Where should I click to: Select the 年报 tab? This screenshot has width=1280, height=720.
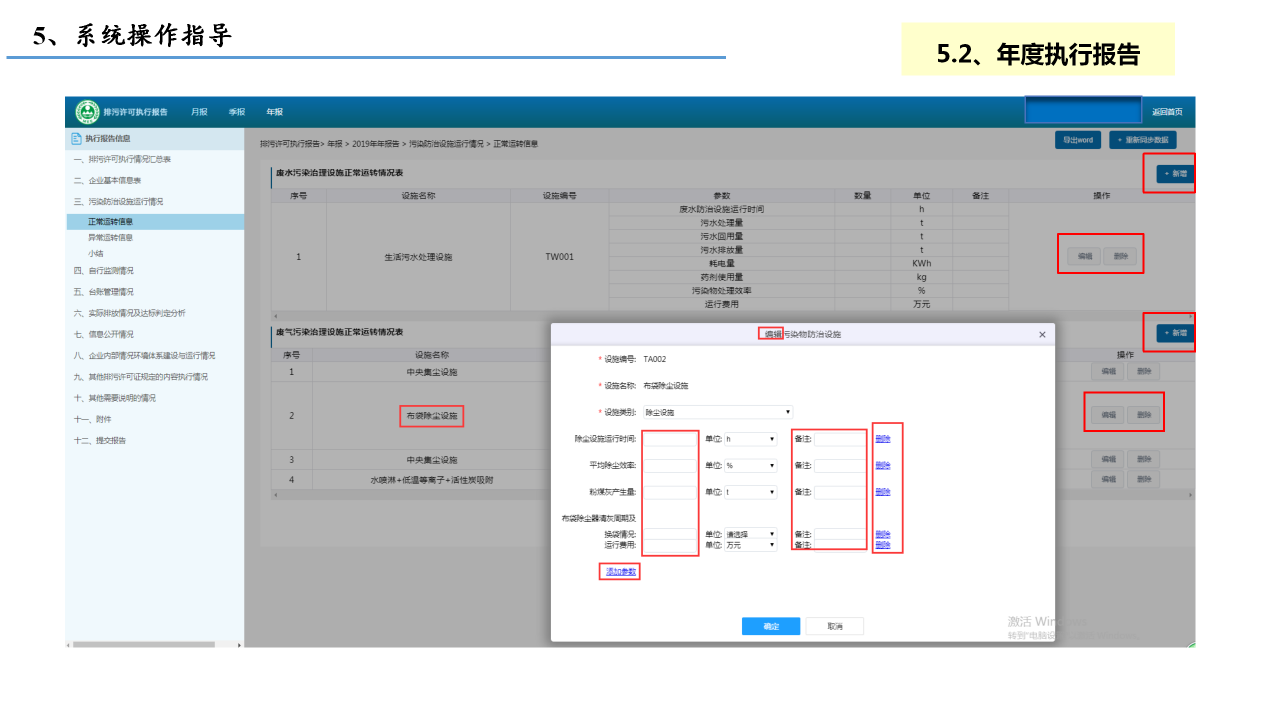point(274,112)
